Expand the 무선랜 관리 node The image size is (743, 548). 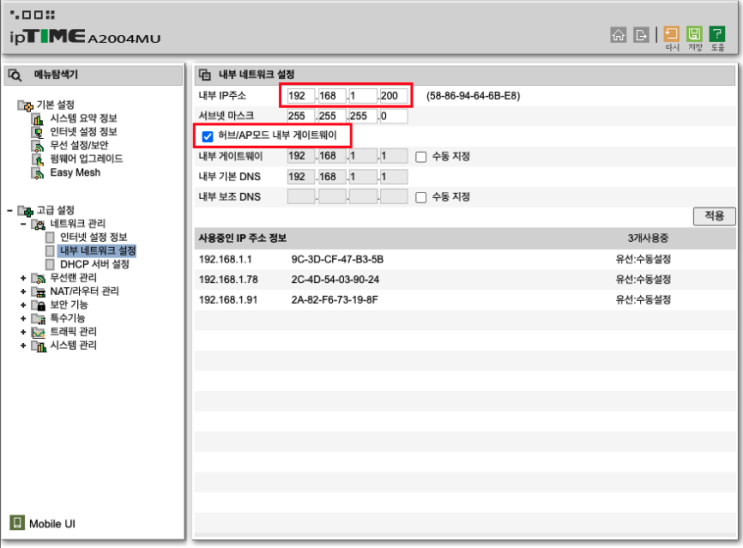(x=23, y=278)
